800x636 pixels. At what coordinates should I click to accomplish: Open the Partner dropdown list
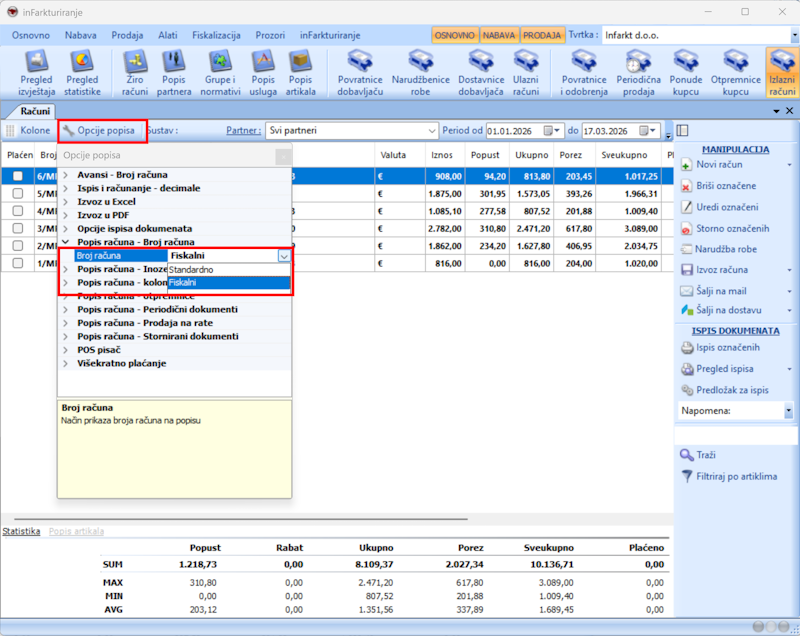click(431, 131)
